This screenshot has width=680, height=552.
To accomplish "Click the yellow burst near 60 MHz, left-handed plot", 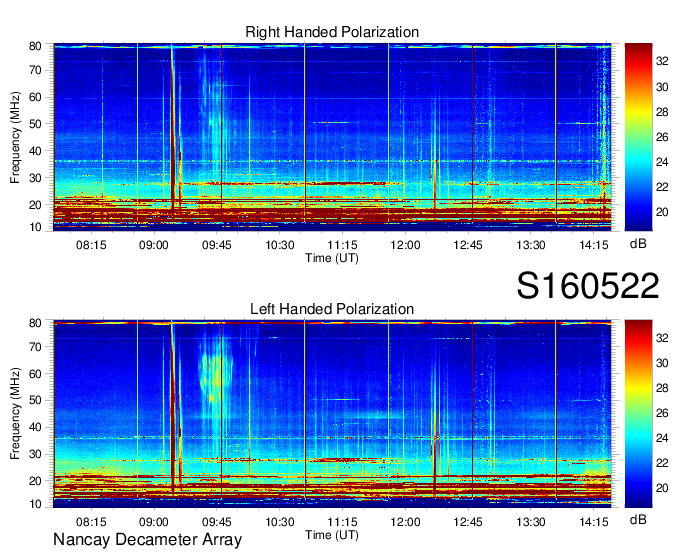I will 215,375.
